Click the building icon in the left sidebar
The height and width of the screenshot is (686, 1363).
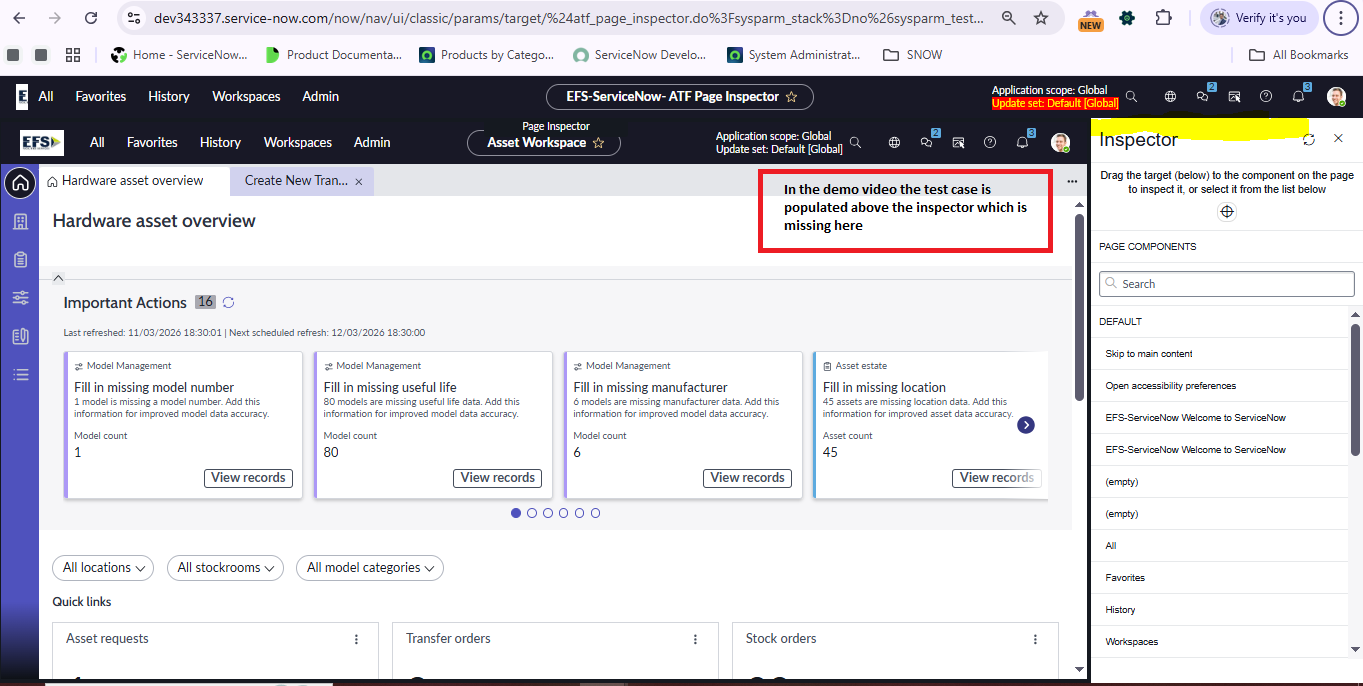click(20, 222)
